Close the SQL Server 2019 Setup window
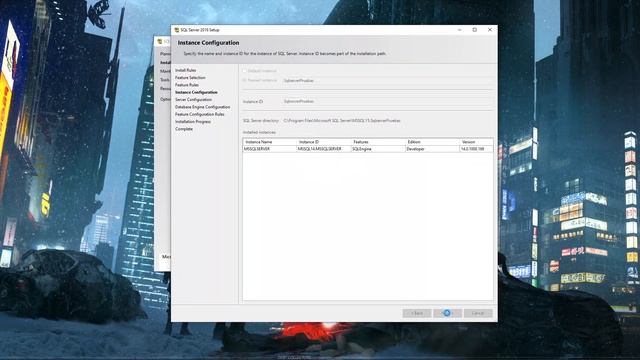 click(x=490, y=30)
